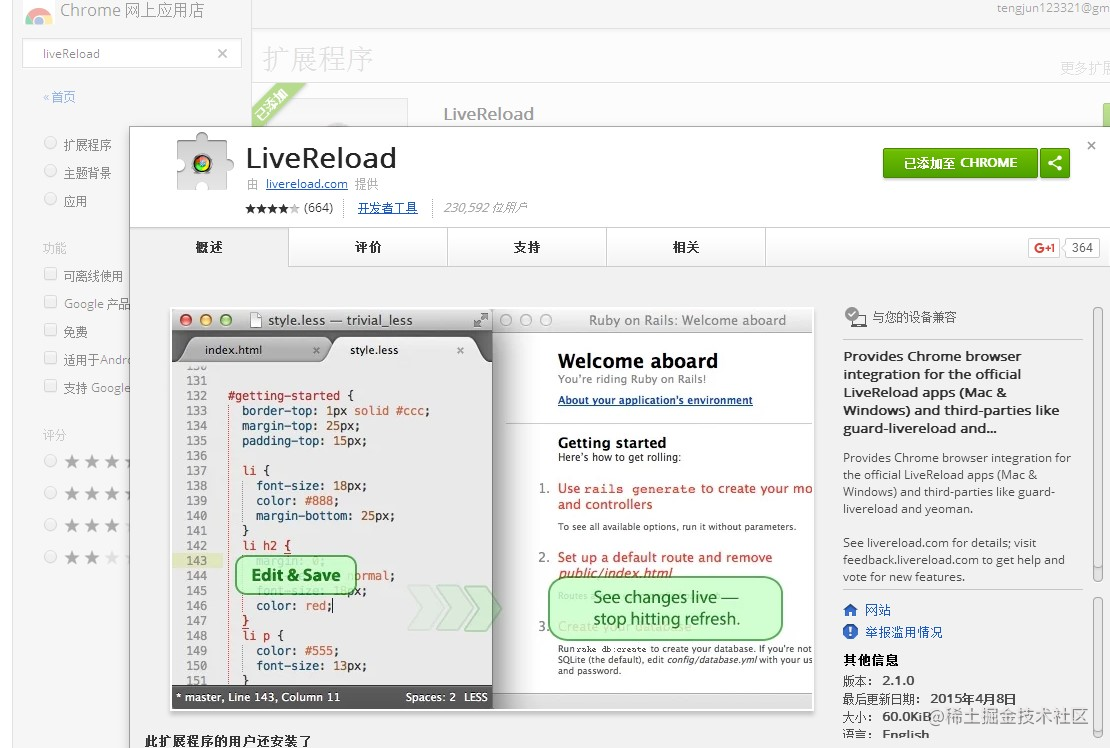Click the share icon button next to CHROME
Image resolution: width=1110 pixels, height=748 pixels.
[1055, 163]
